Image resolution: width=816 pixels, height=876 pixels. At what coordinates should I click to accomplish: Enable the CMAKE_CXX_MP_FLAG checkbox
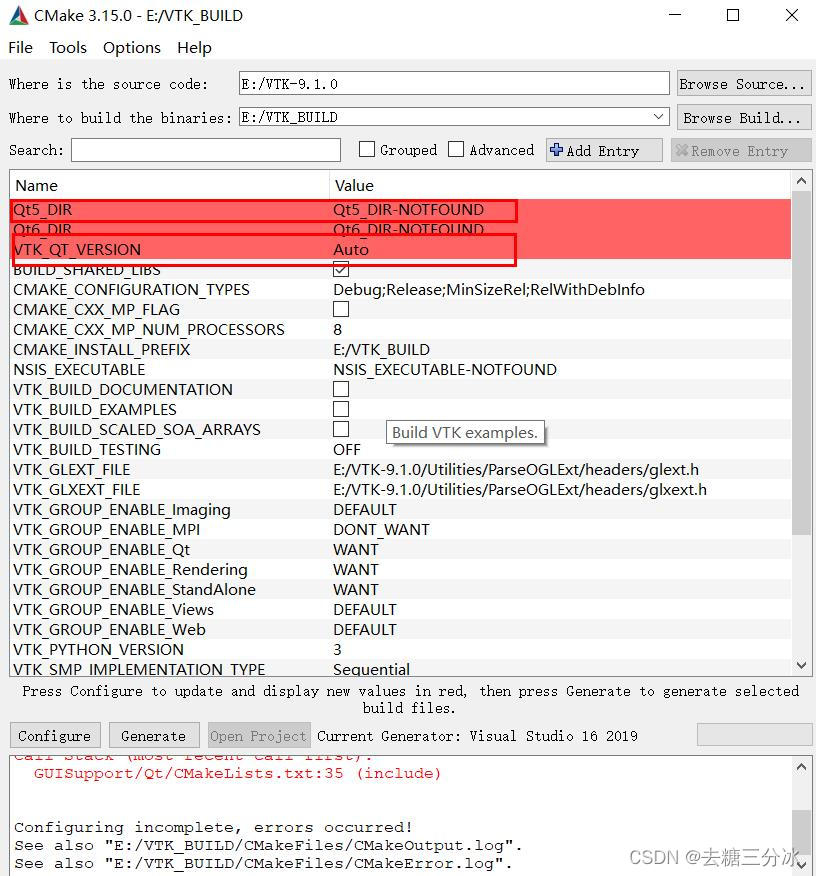(x=341, y=310)
